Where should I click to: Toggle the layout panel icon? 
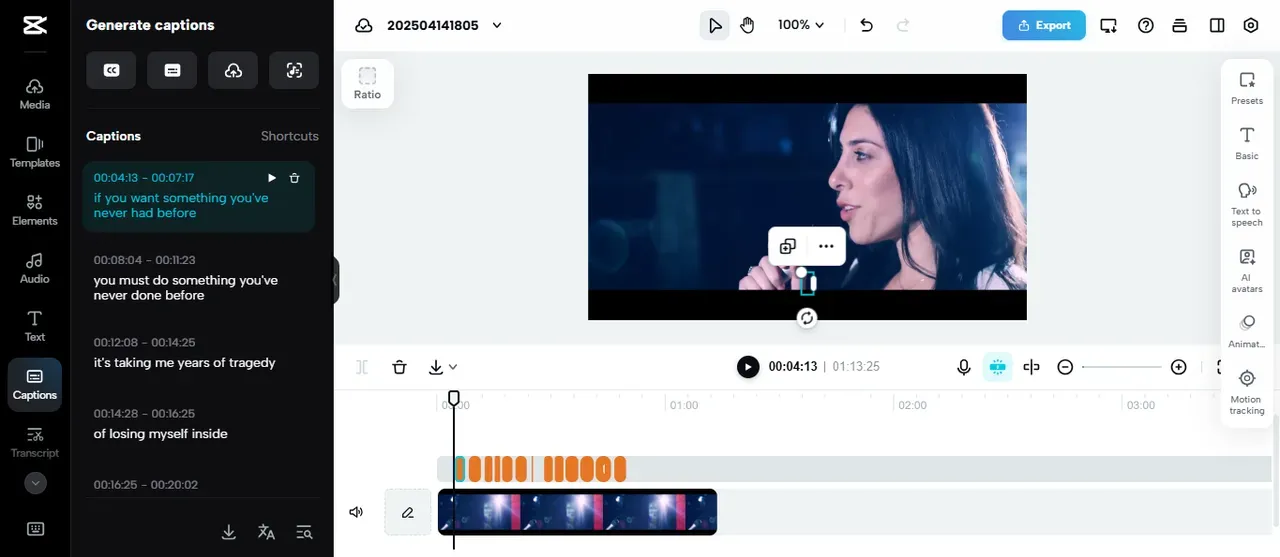pos(1217,25)
